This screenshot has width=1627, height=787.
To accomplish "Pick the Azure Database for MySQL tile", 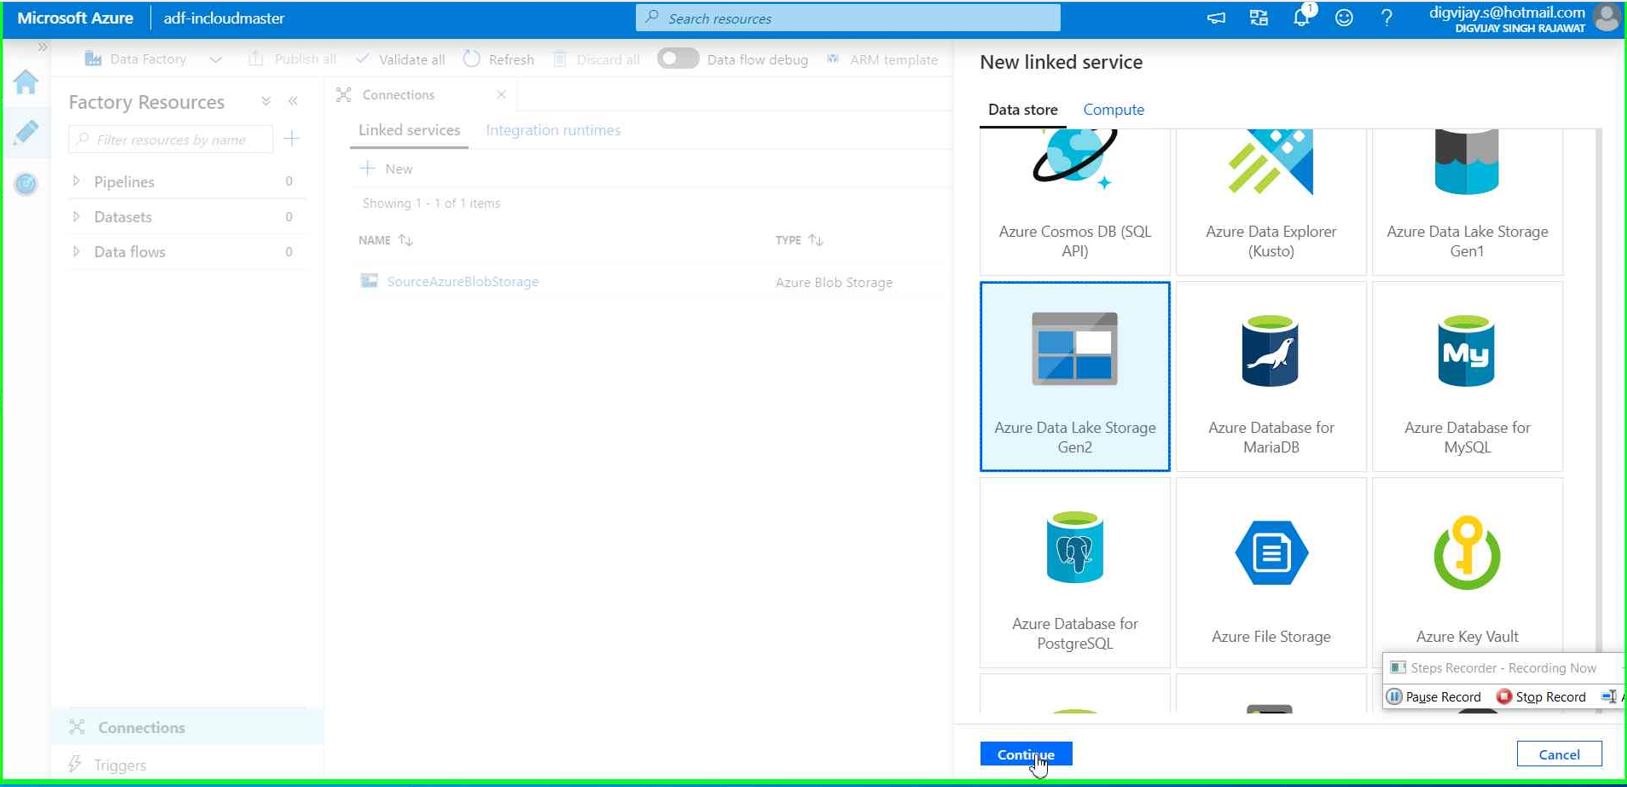I will [x=1467, y=376].
